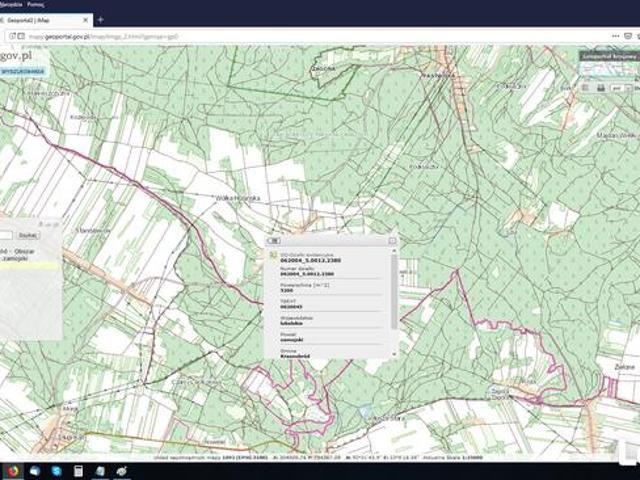Click the parcel icon next to ID Działki
640x480 pixels.
tap(273, 257)
